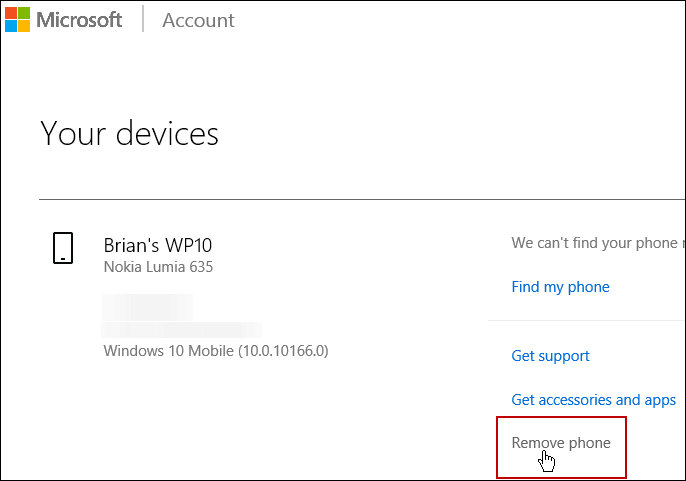Click the Nokia Lumia 635 model text
The image size is (686, 481).
pos(158,267)
